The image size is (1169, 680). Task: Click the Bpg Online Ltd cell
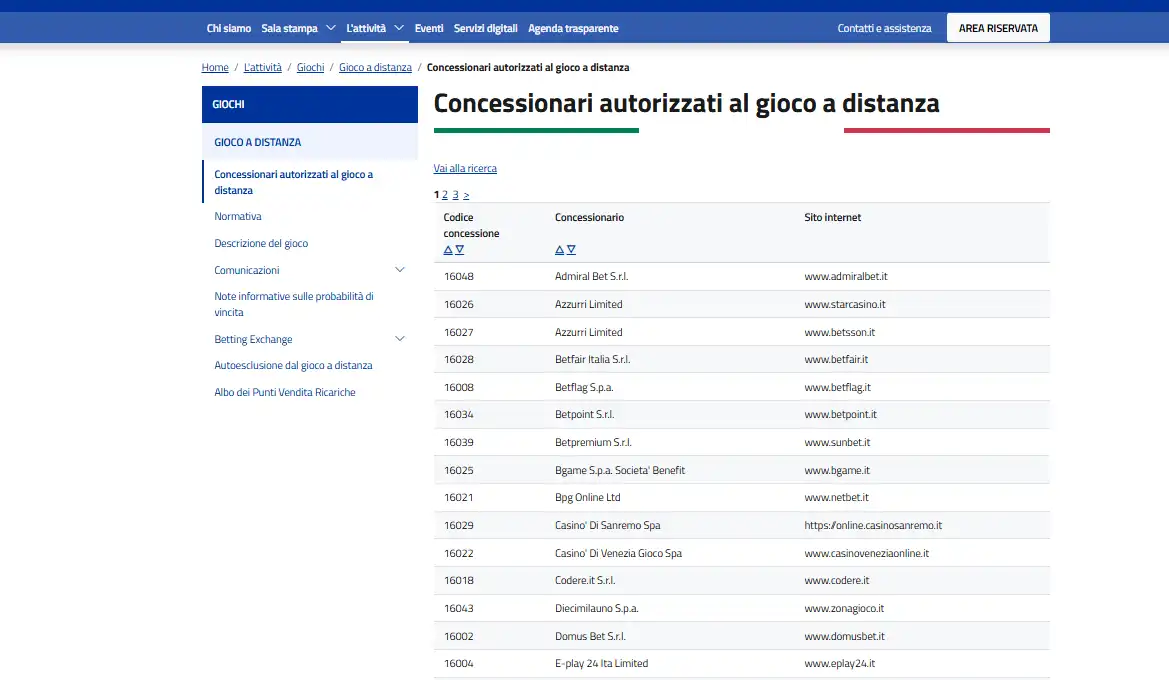[587, 497]
